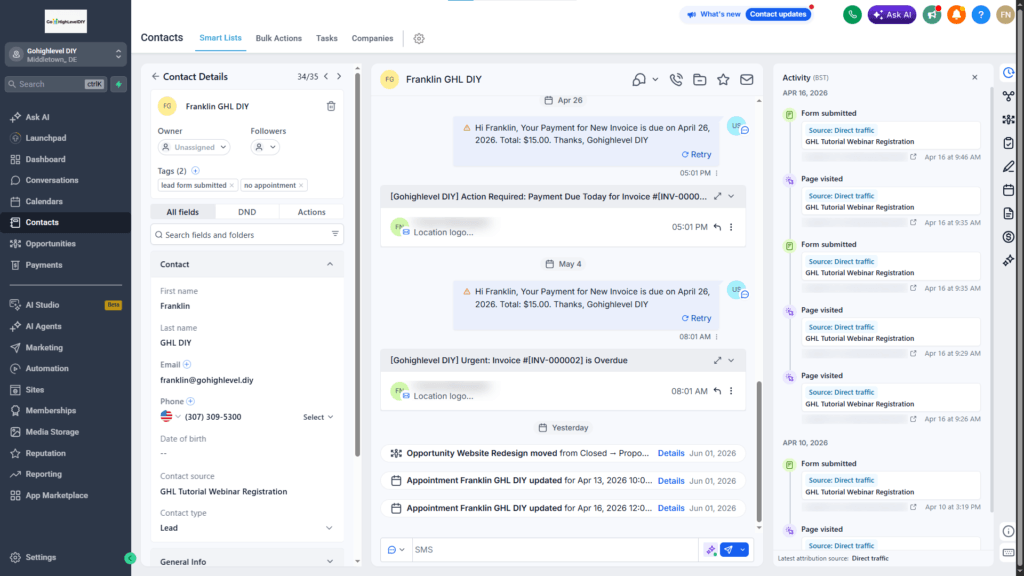1024x576 pixels.
Task: Add another phone with plus icon
Action: coord(190,401)
